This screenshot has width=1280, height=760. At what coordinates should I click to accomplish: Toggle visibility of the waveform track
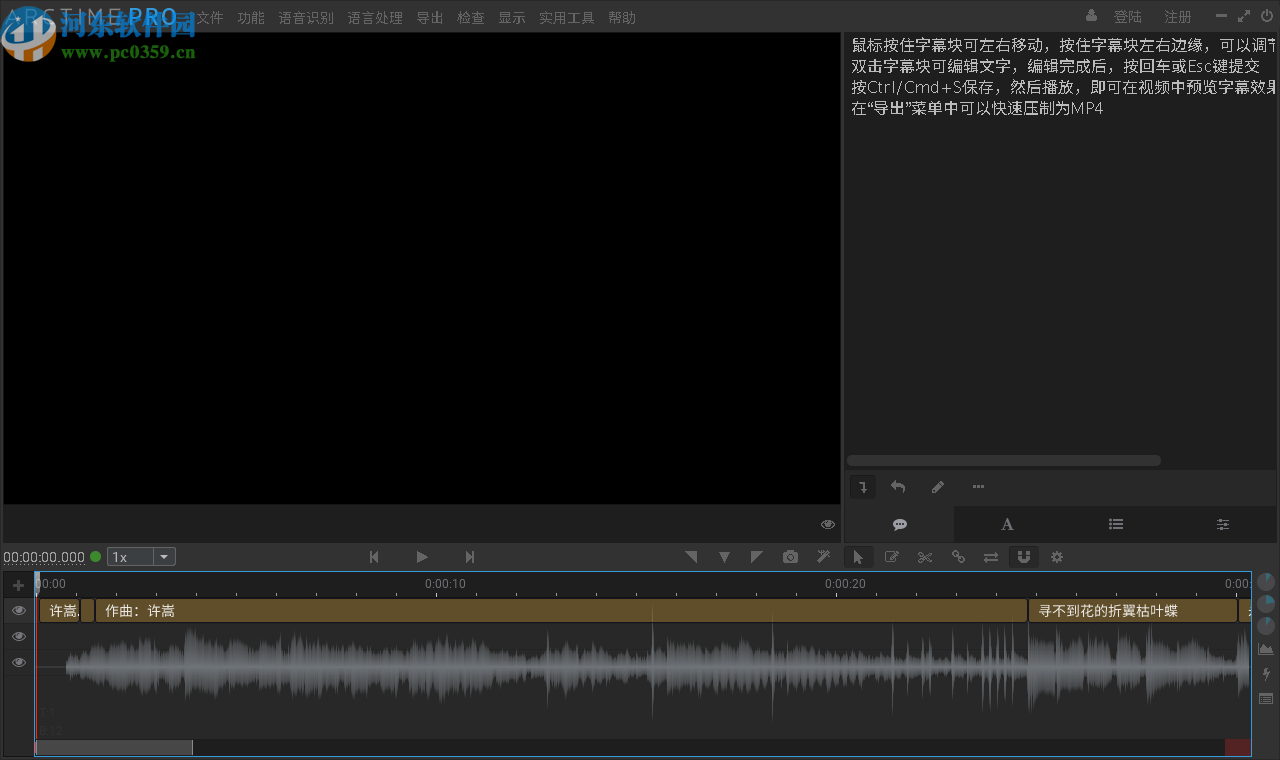18,636
